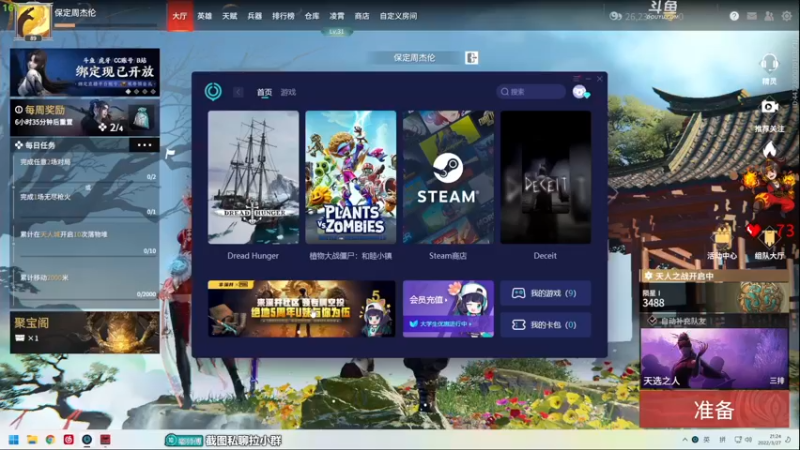Select 首页 tab in launcher
The width and height of the screenshot is (800, 450).
click(x=264, y=92)
